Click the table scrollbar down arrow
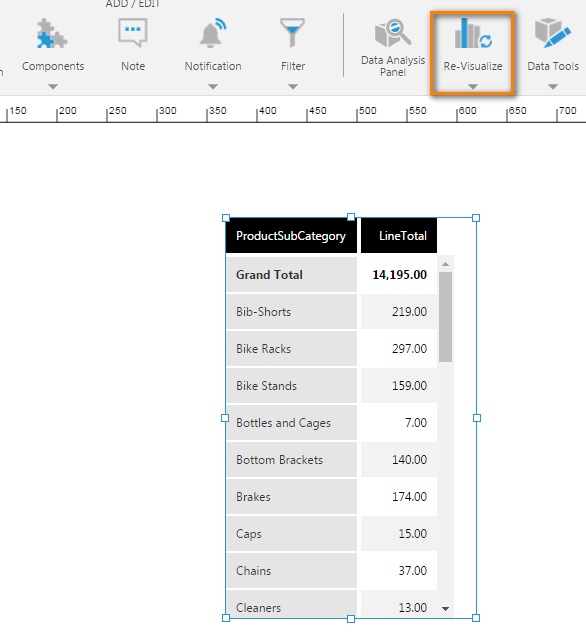586x632 pixels. coord(445,609)
